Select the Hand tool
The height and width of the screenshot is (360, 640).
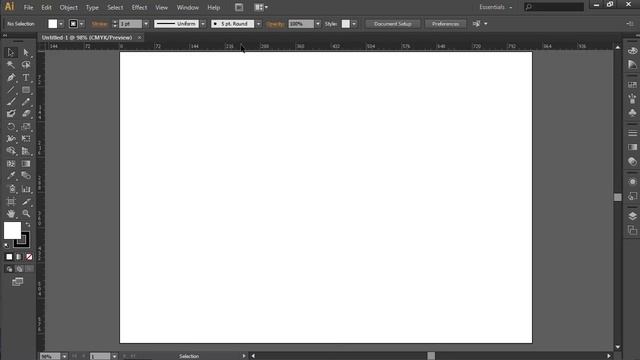(x=11, y=213)
